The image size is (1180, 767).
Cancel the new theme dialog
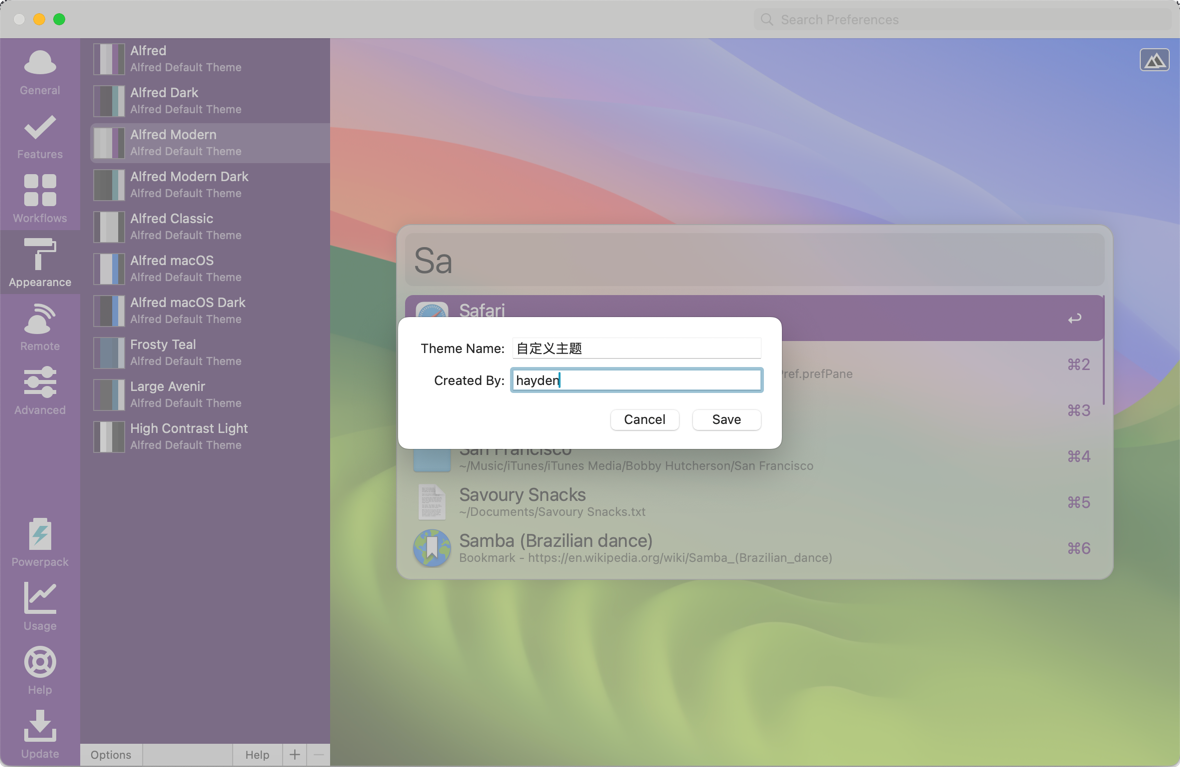click(x=644, y=420)
